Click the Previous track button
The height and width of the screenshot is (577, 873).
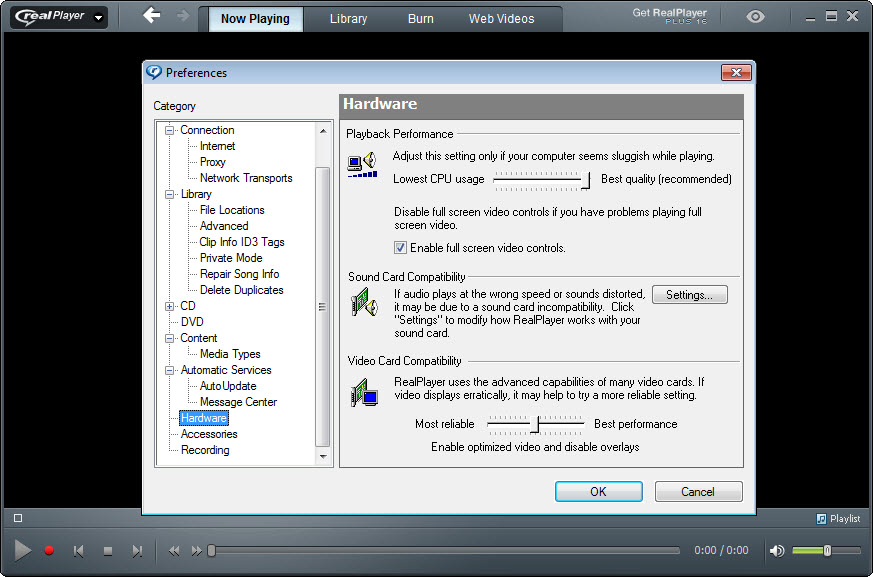(79, 551)
